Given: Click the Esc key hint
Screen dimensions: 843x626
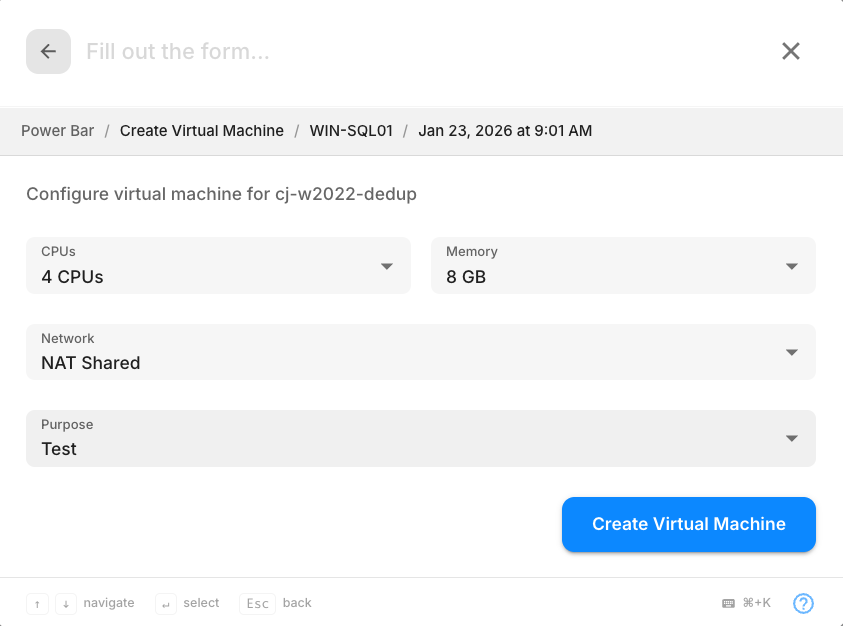Looking at the screenshot, I should coord(257,603).
